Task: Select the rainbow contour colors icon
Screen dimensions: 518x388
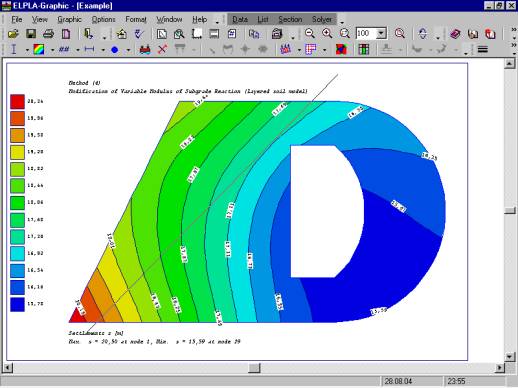Action: click(x=39, y=49)
